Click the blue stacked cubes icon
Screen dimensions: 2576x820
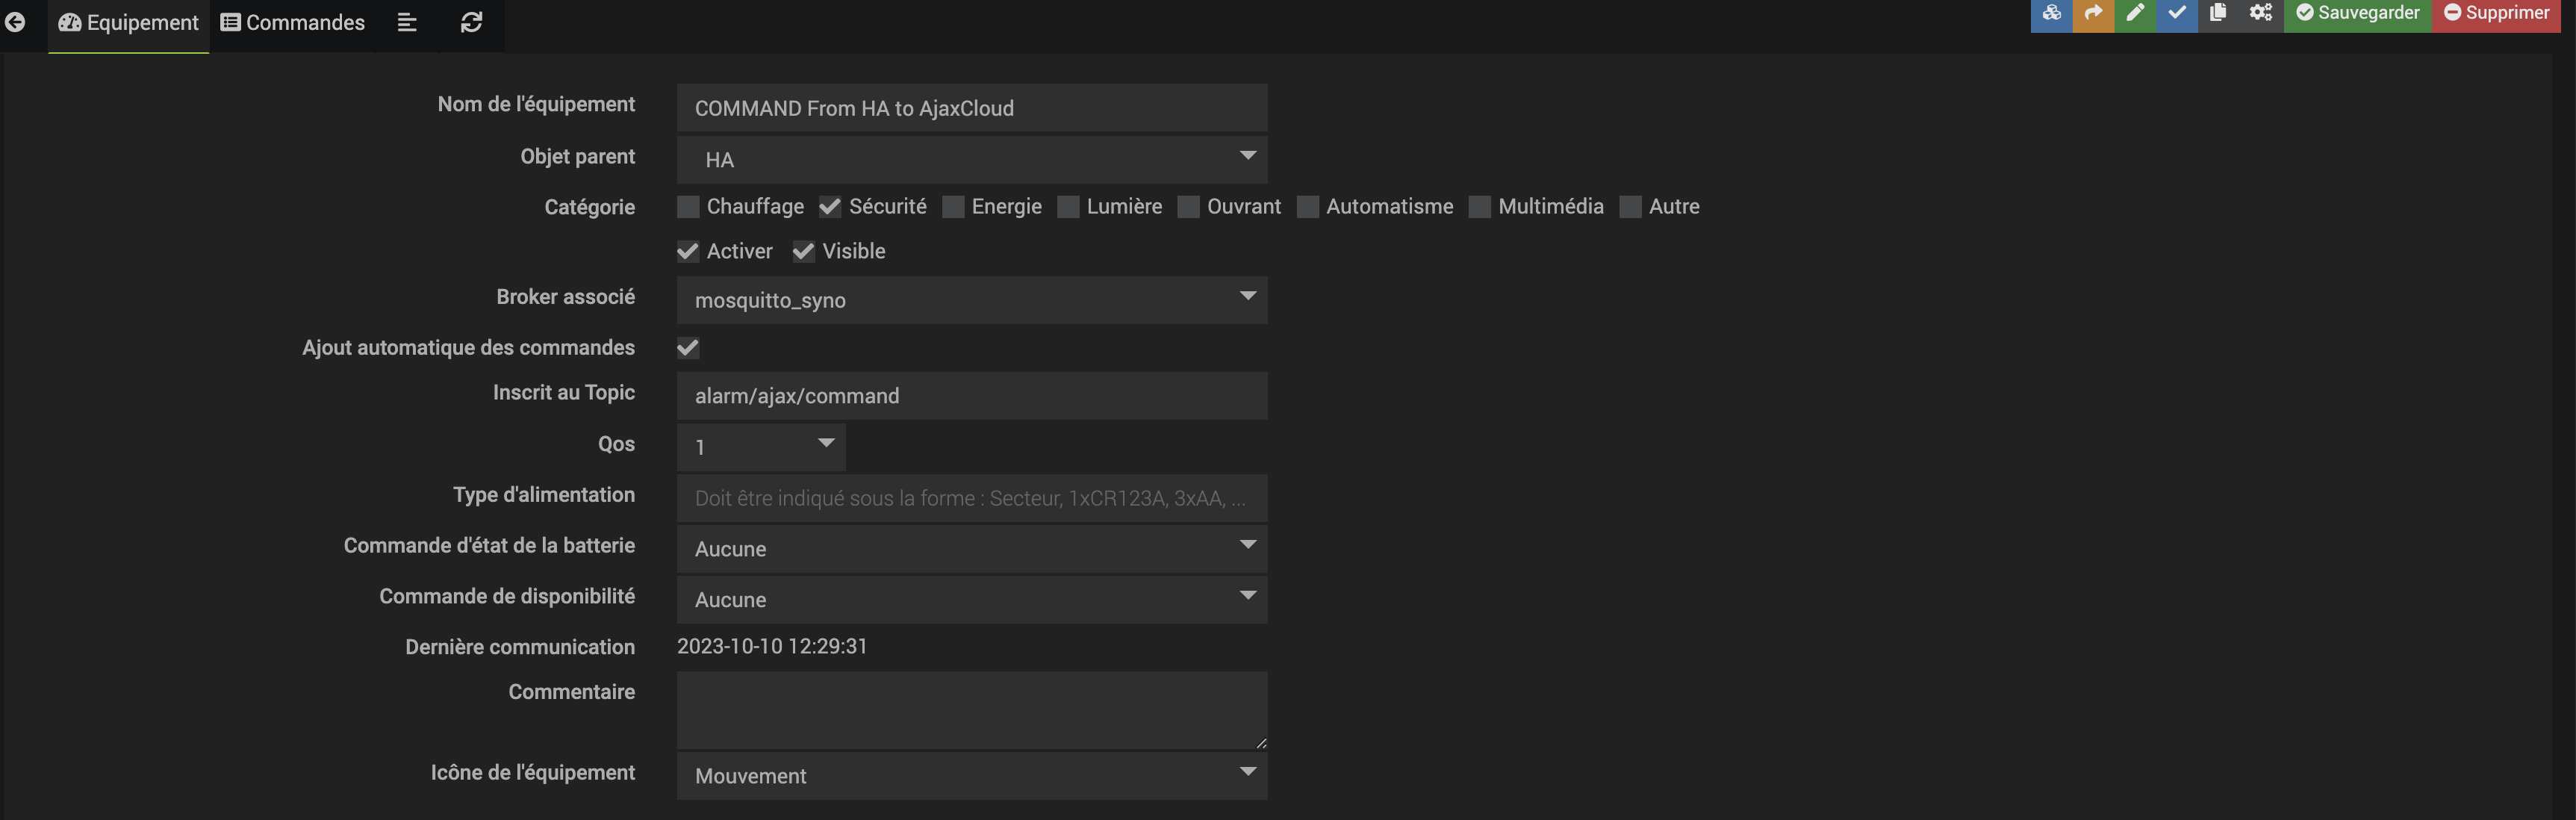(2051, 13)
